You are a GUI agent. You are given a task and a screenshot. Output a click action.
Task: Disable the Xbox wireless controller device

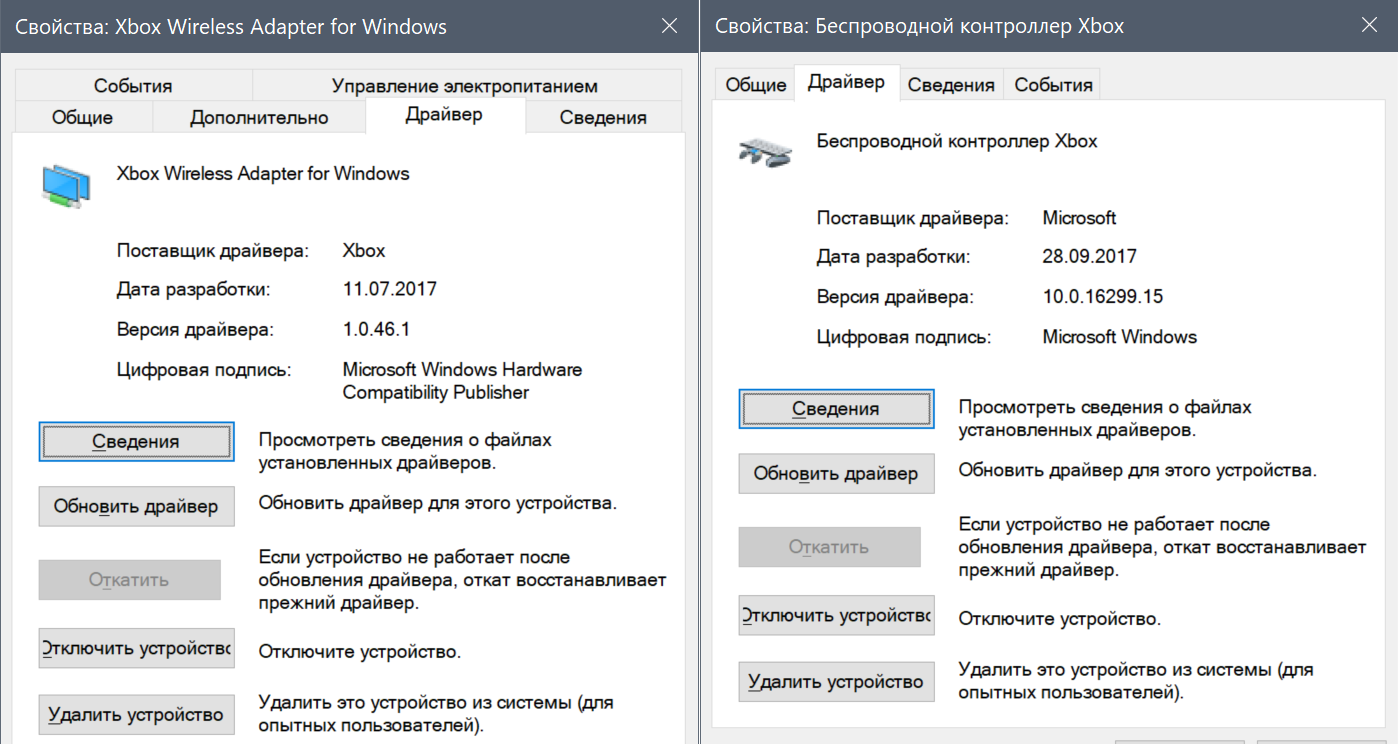(835, 616)
